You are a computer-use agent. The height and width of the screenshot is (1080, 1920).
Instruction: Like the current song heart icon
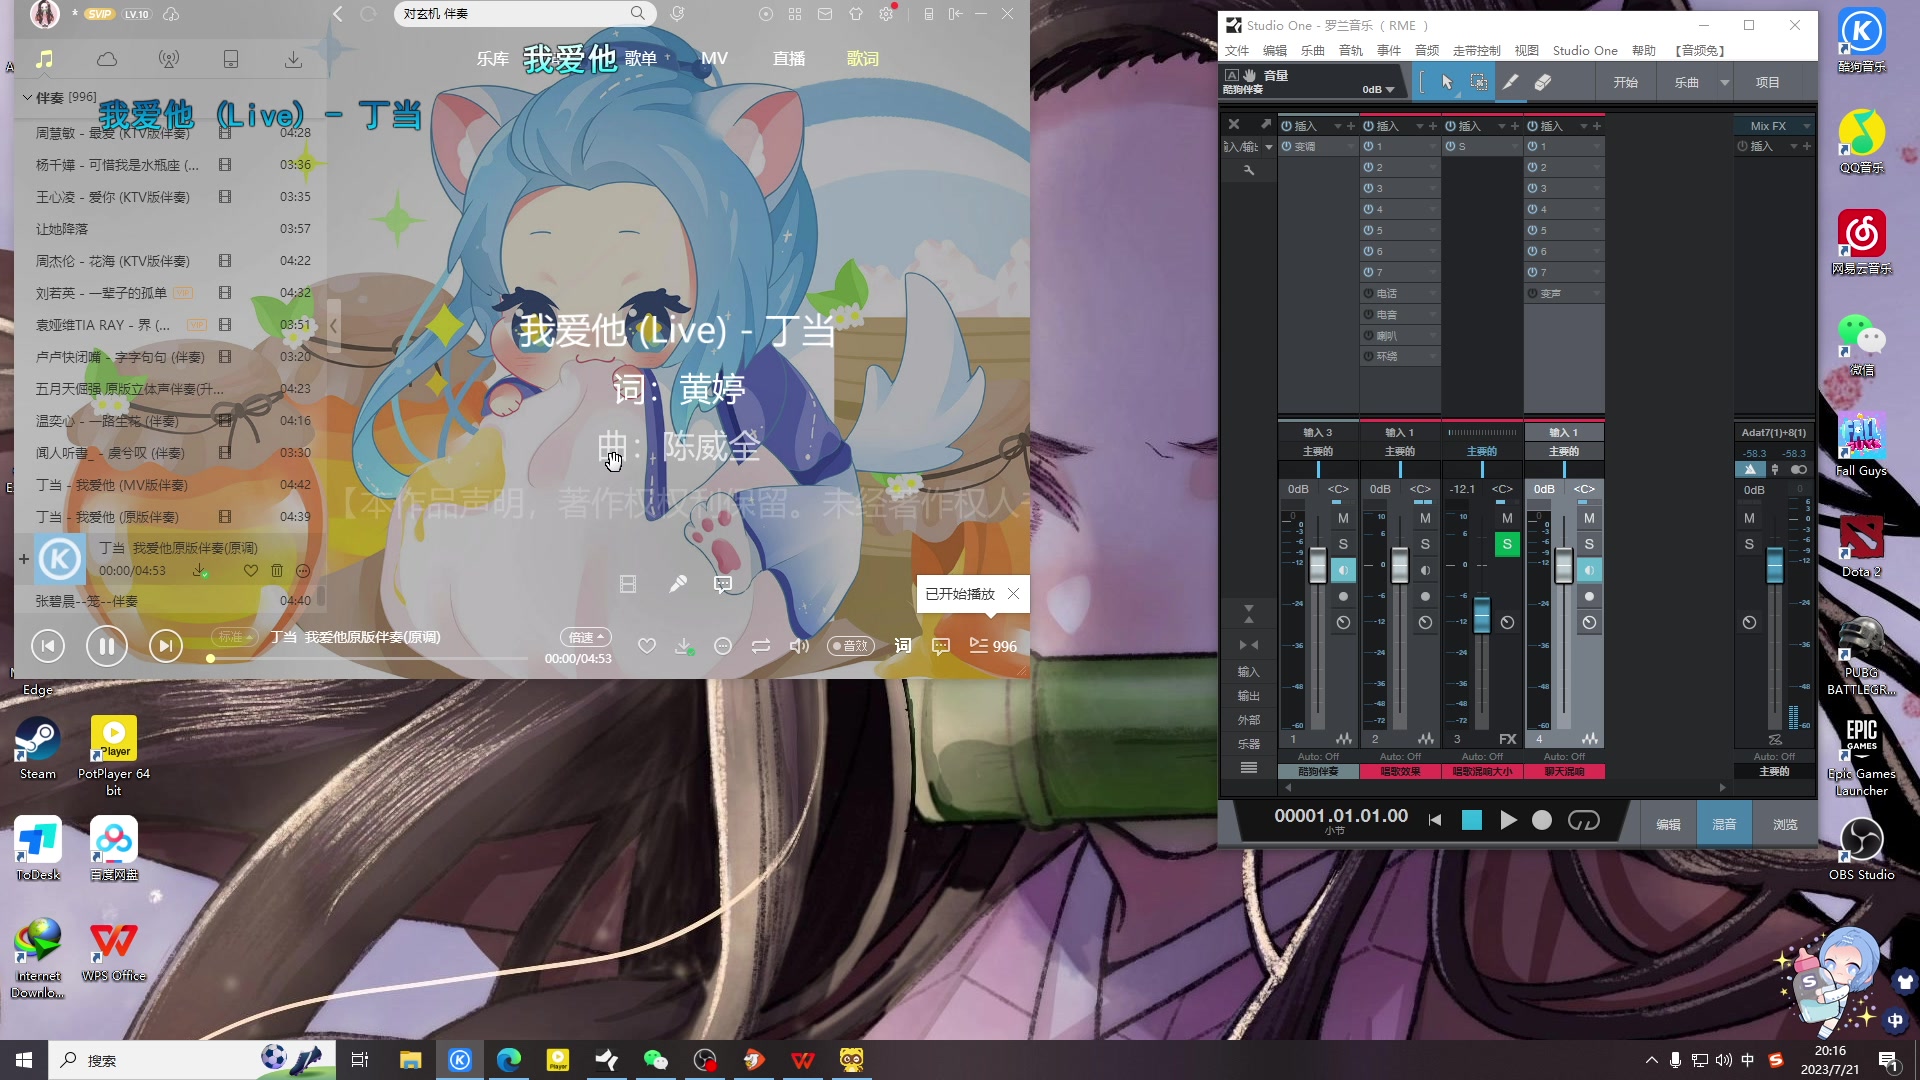[647, 646]
